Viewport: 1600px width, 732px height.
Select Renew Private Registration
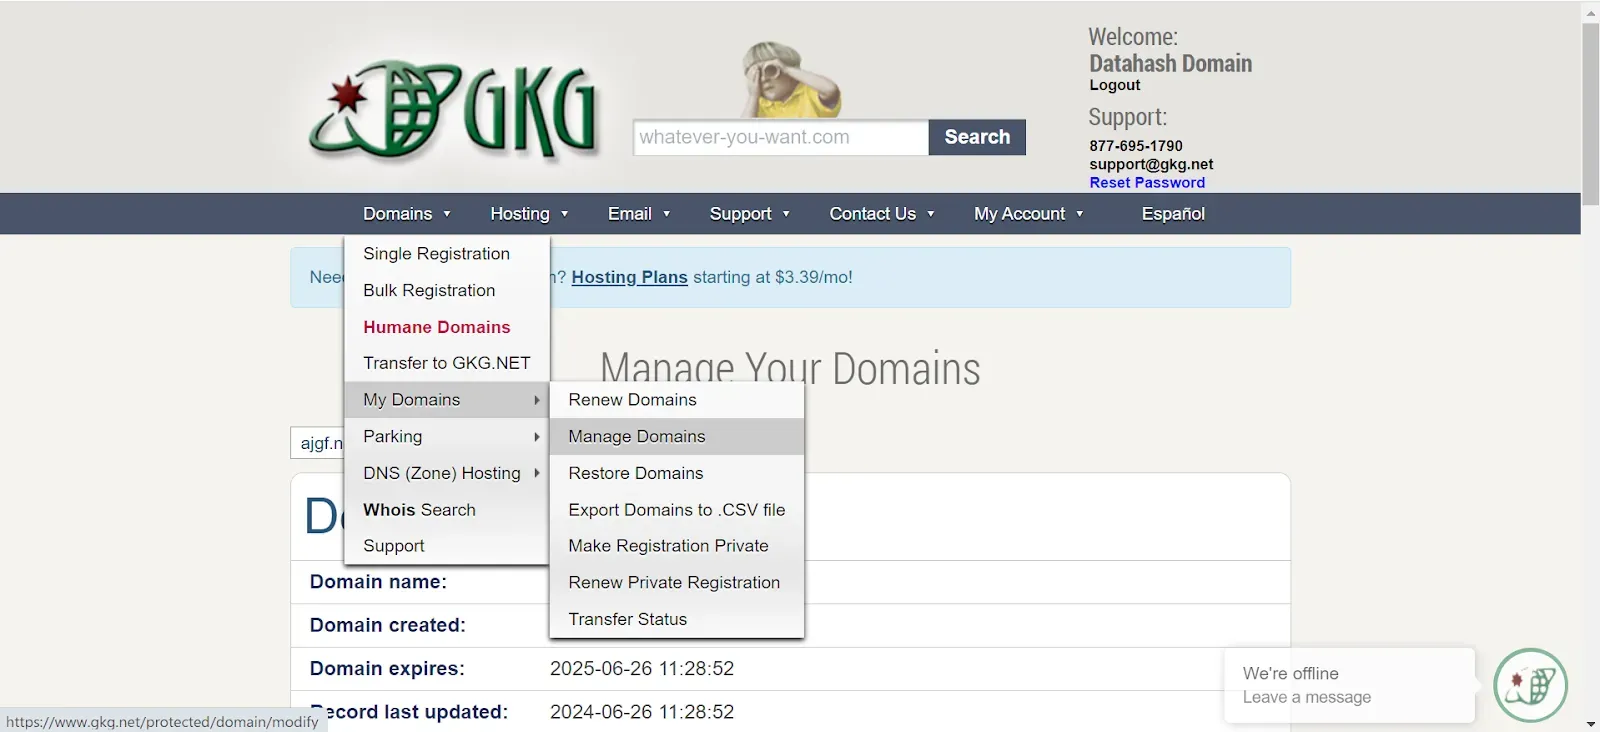(677, 583)
